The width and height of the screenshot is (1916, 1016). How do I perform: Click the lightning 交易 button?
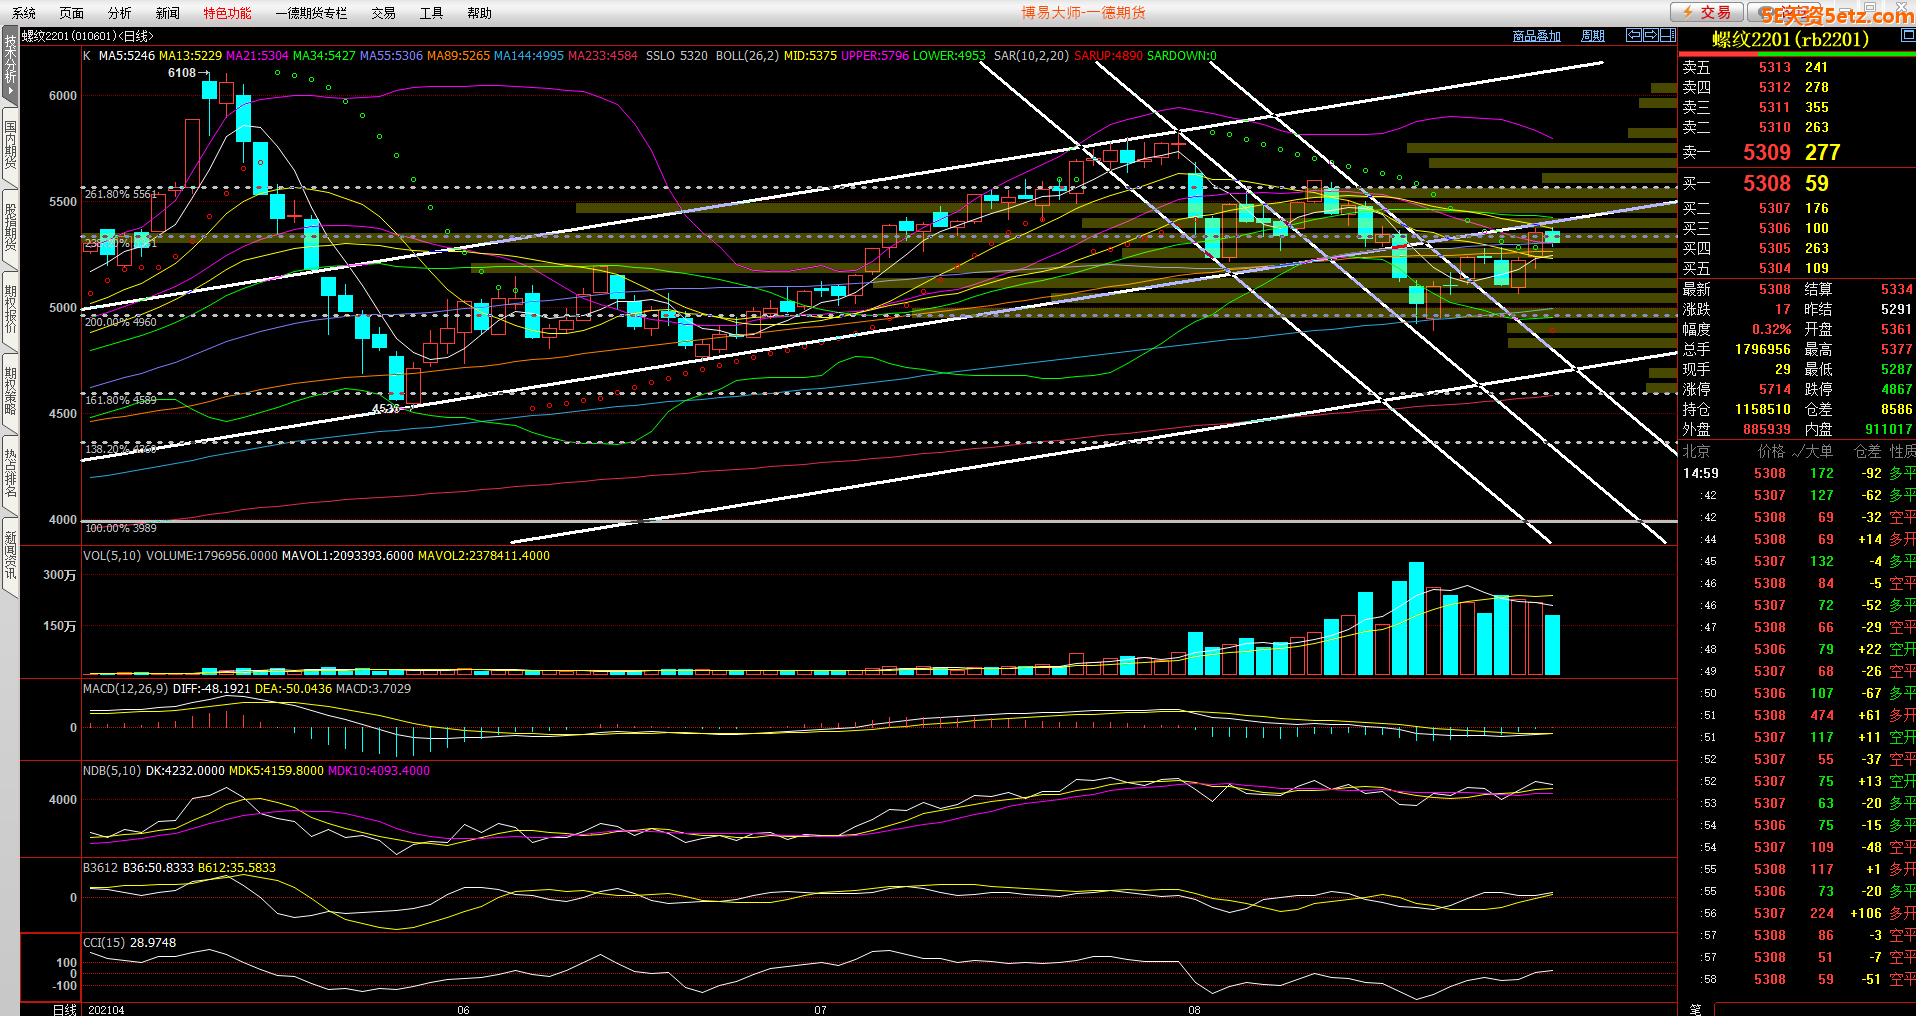[x=1706, y=12]
